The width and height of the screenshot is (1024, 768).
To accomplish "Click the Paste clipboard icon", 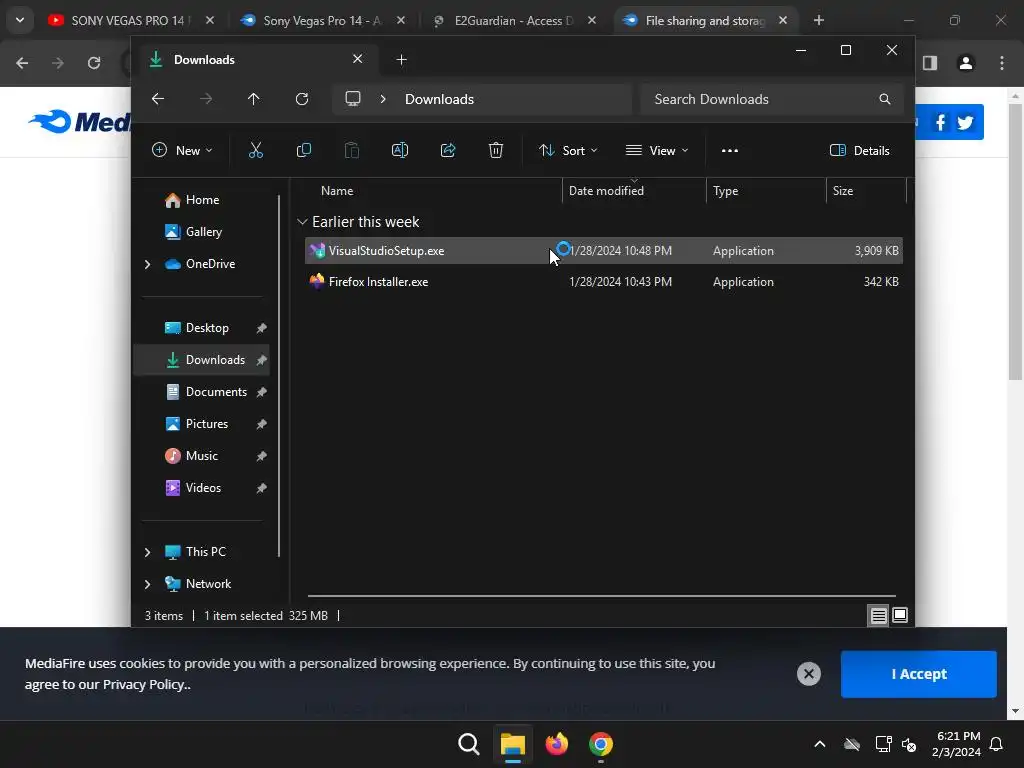I will (x=351, y=151).
